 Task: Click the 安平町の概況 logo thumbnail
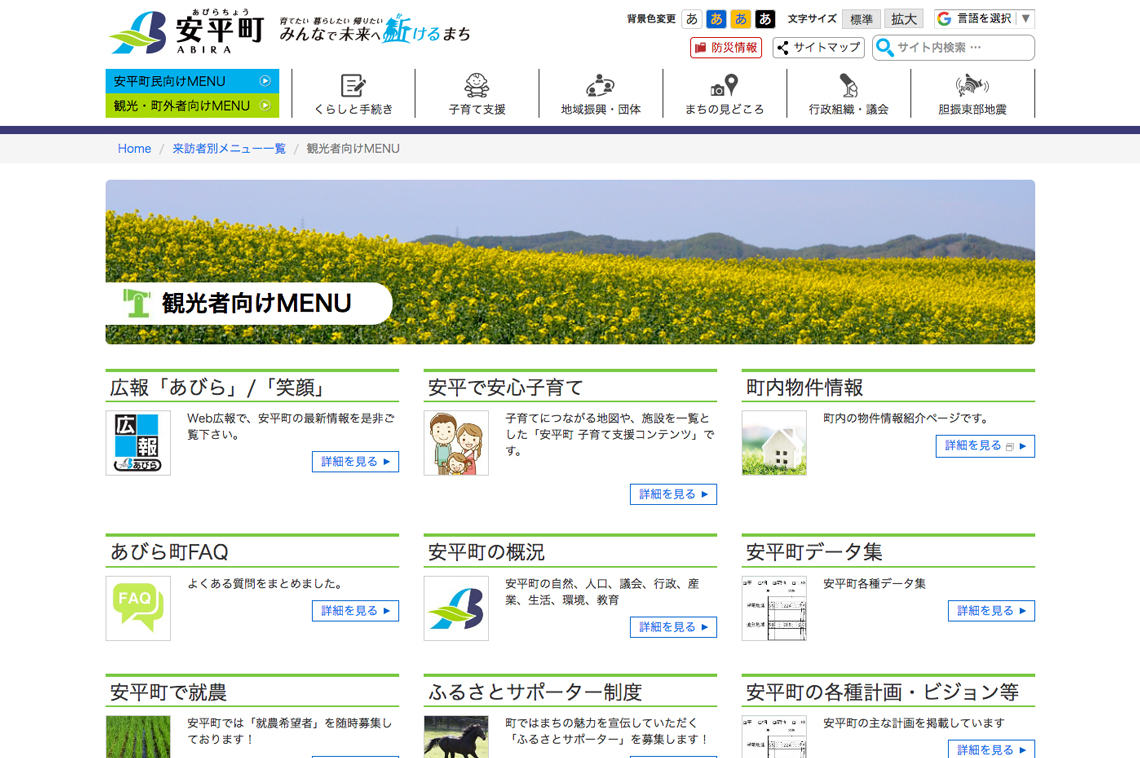point(457,608)
